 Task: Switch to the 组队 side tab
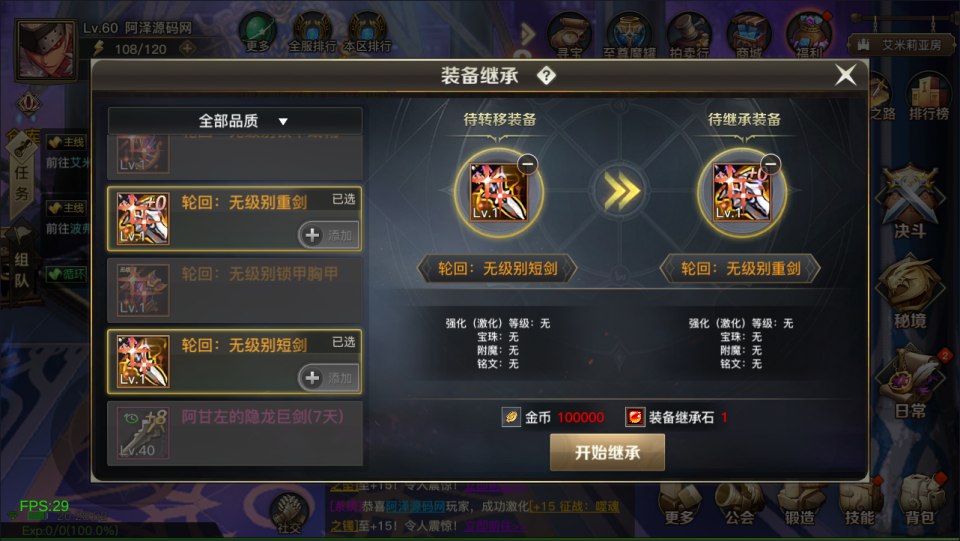click(21, 268)
